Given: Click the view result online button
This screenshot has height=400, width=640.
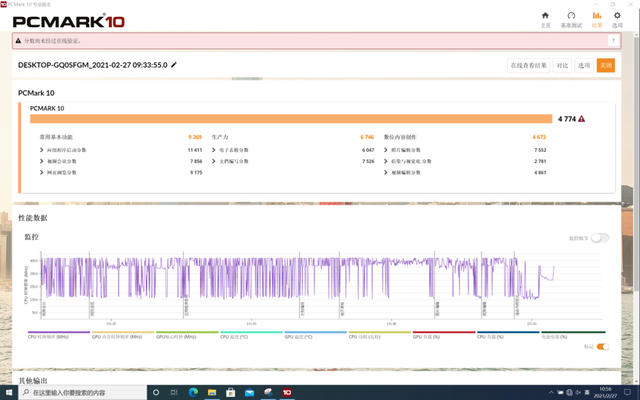Looking at the screenshot, I should tap(529, 65).
